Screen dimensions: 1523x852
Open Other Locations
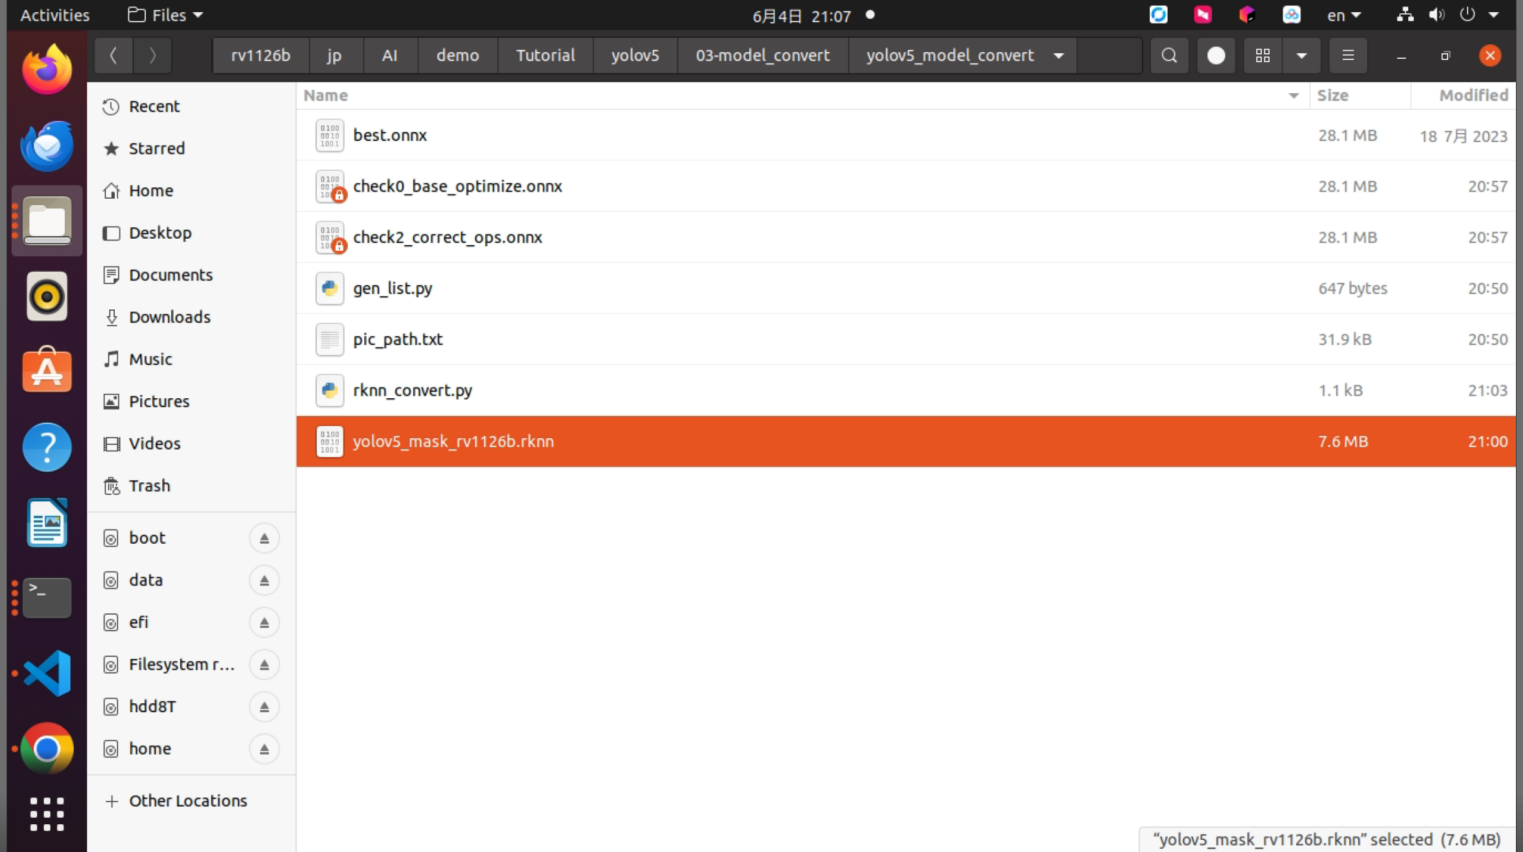coord(190,801)
